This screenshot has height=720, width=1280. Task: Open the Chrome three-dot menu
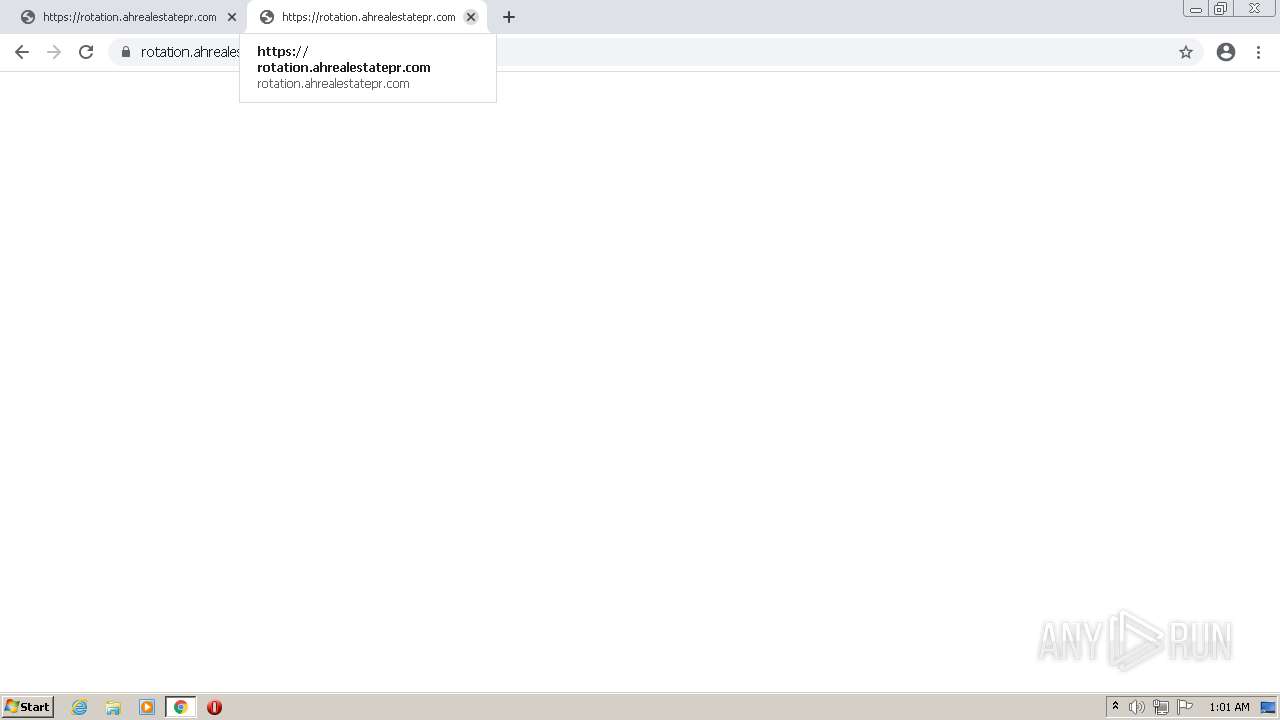(1258, 52)
